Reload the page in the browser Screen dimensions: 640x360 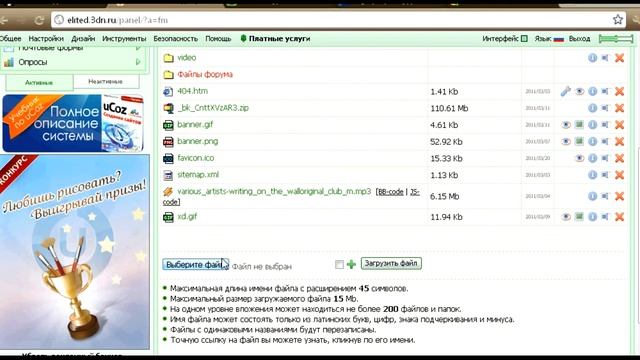(39, 20)
